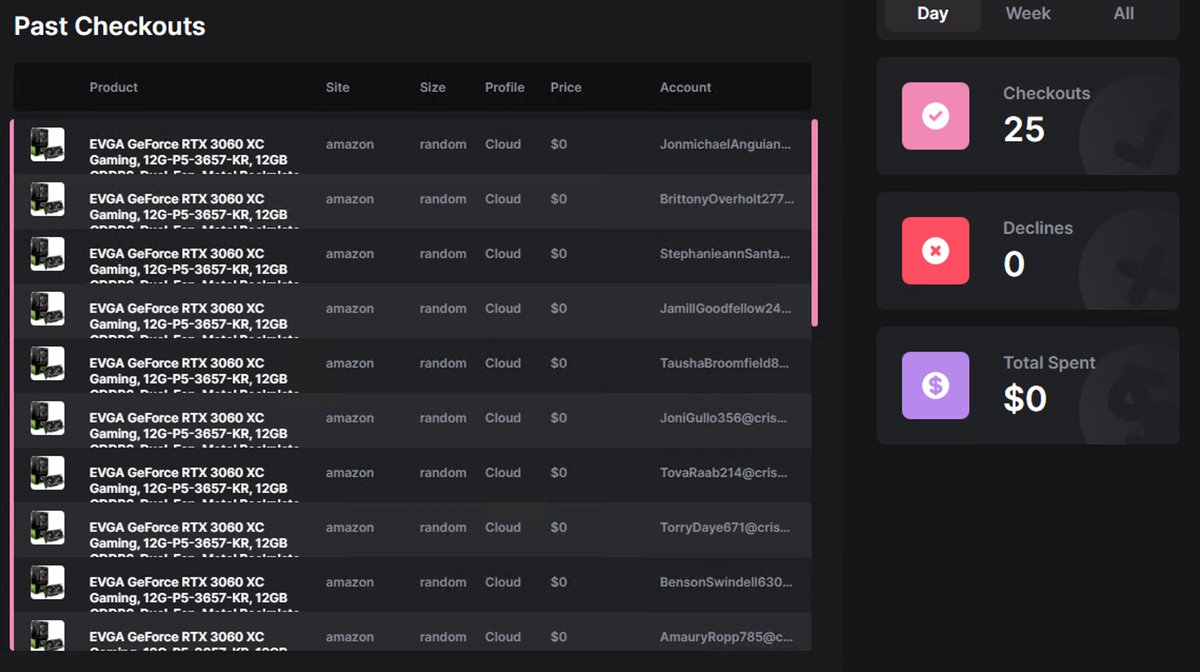
Task: Click the Past Checkouts heading
Action: point(110,27)
